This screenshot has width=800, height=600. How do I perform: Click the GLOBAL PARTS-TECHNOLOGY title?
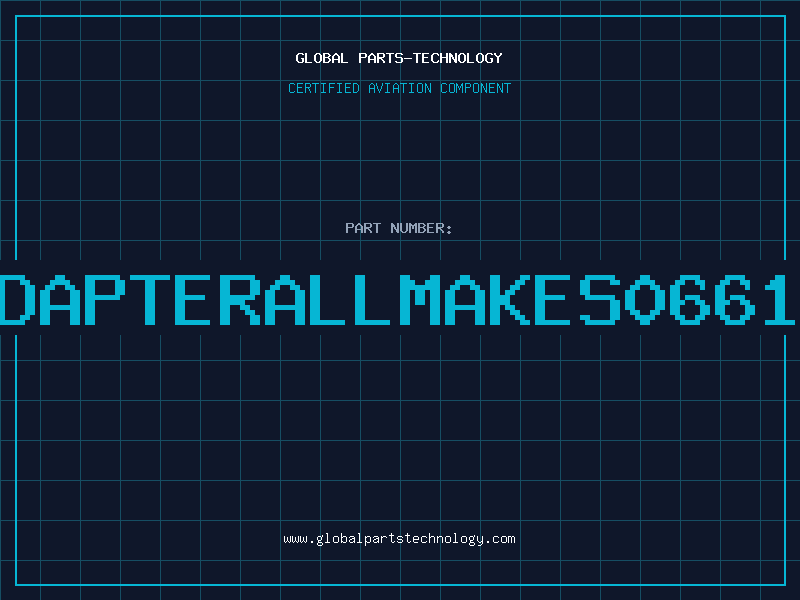point(399,58)
